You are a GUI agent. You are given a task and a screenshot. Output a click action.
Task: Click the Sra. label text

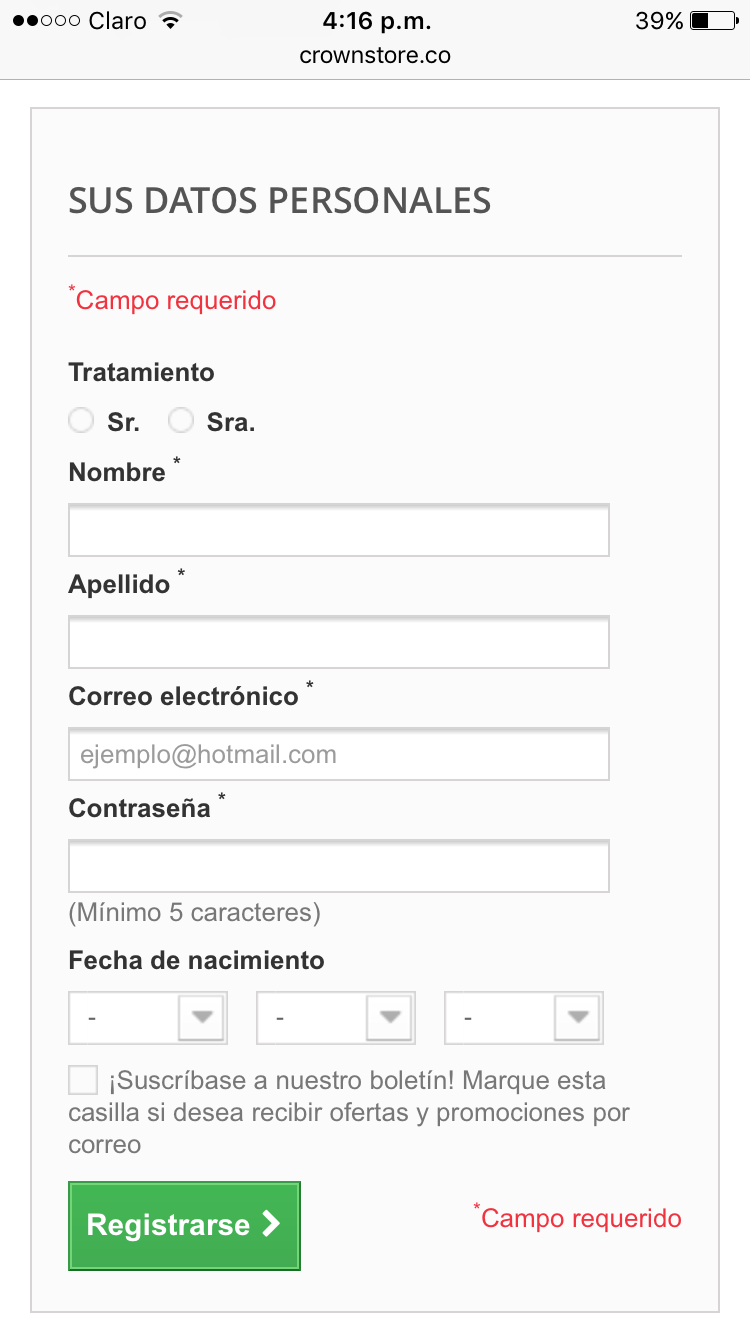click(231, 423)
